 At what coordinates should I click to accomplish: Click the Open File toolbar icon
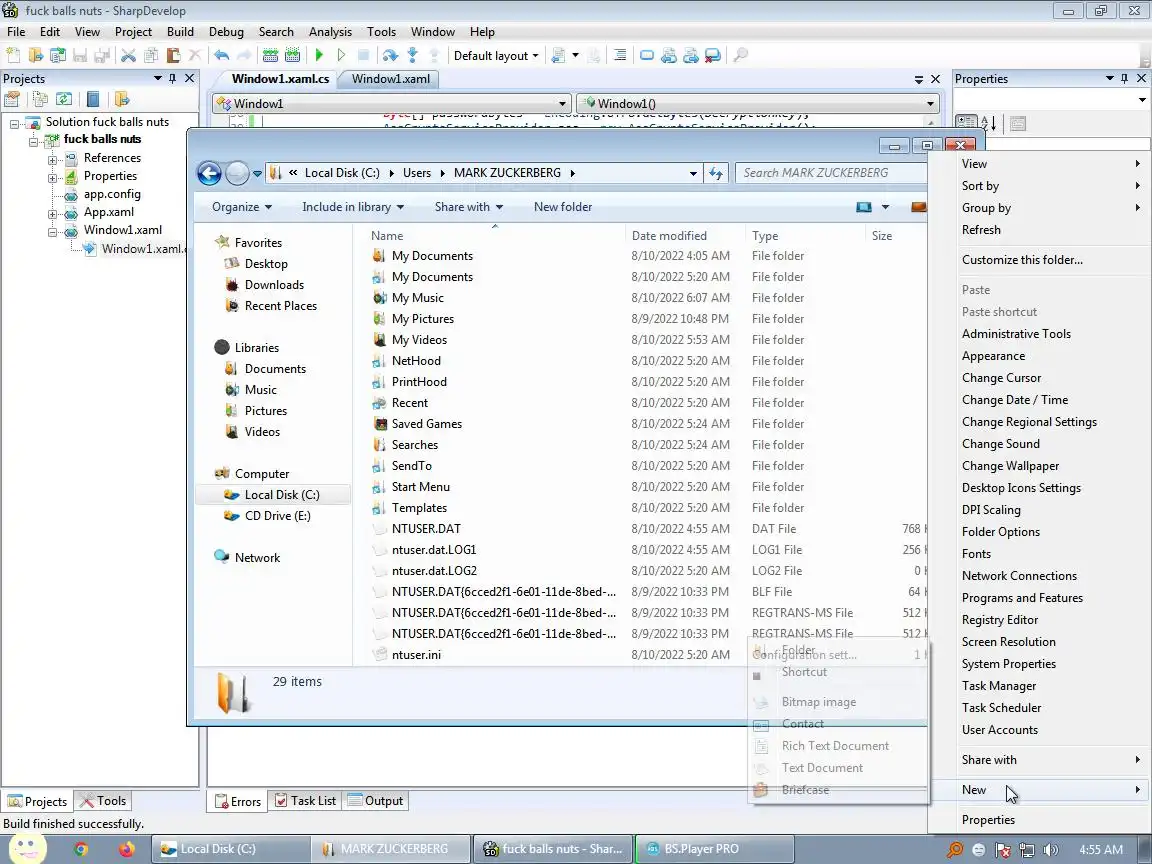click(x=35, y=55)
